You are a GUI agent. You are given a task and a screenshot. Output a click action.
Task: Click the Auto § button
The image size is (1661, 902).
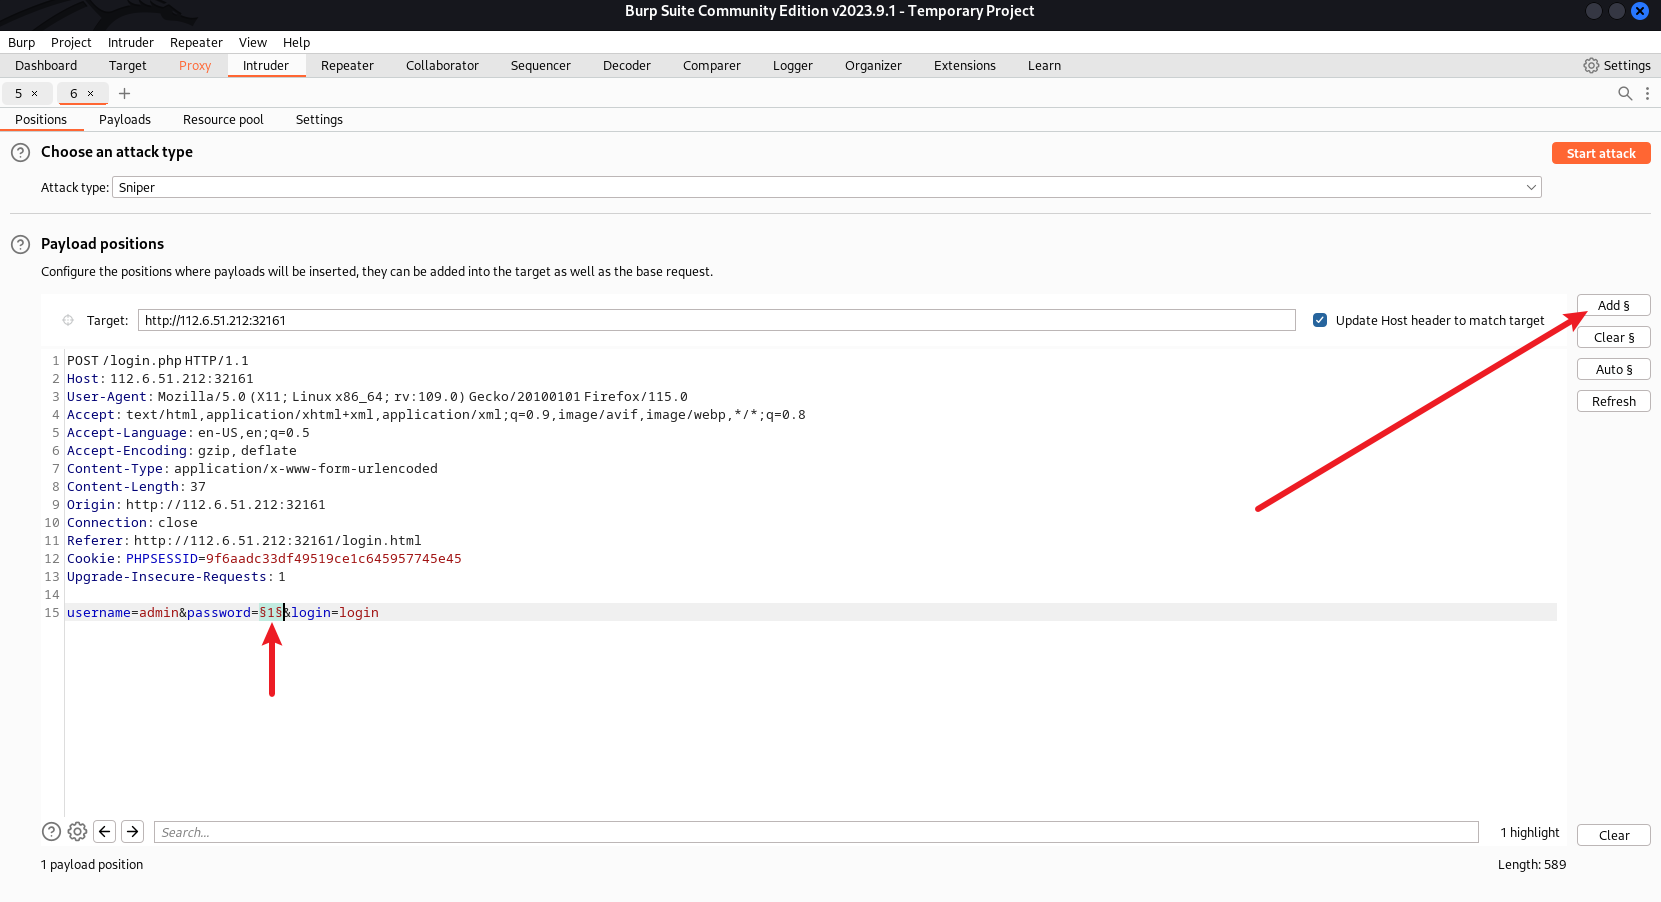(1613, 369)
